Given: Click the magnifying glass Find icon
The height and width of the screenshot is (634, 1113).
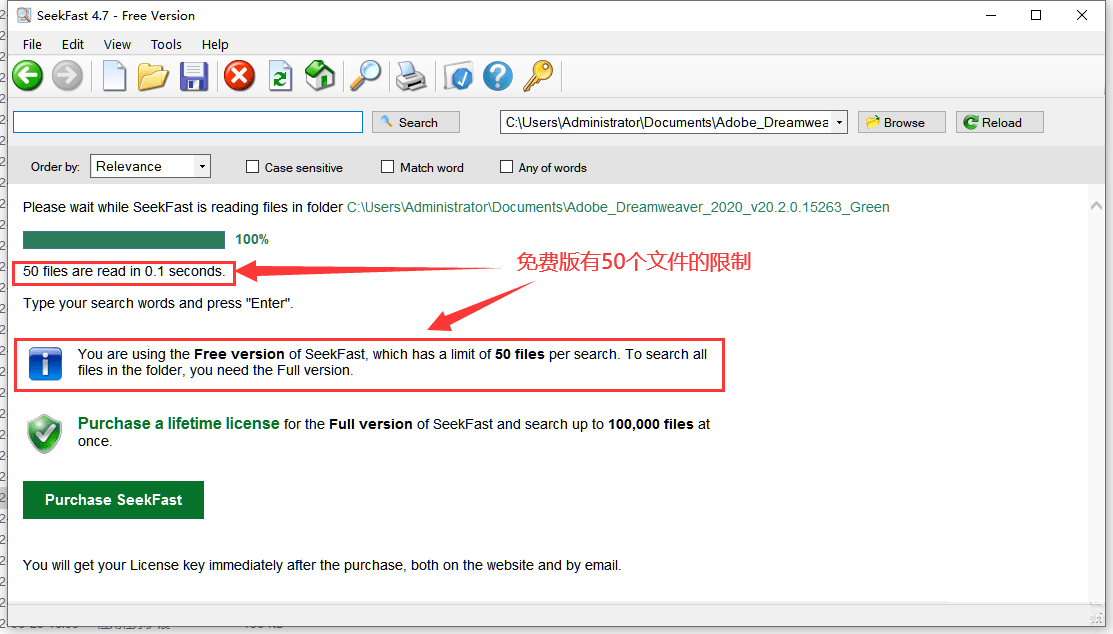Looking at the screenshot, I should click(x=366, y=76).
